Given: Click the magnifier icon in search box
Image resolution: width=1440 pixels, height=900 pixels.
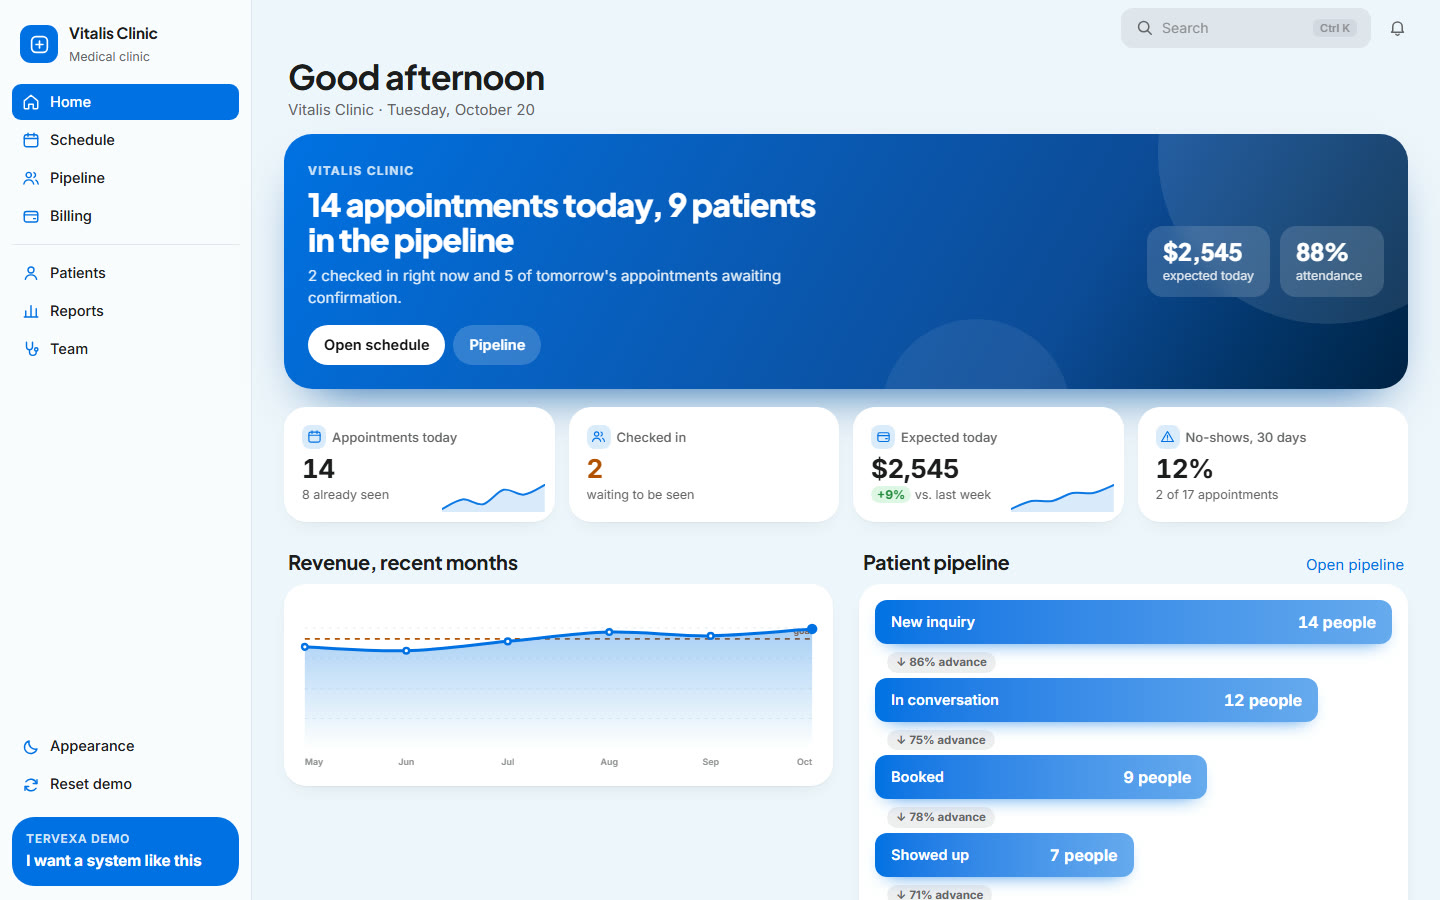Looking at the screenshot, I should (1145, 28).
